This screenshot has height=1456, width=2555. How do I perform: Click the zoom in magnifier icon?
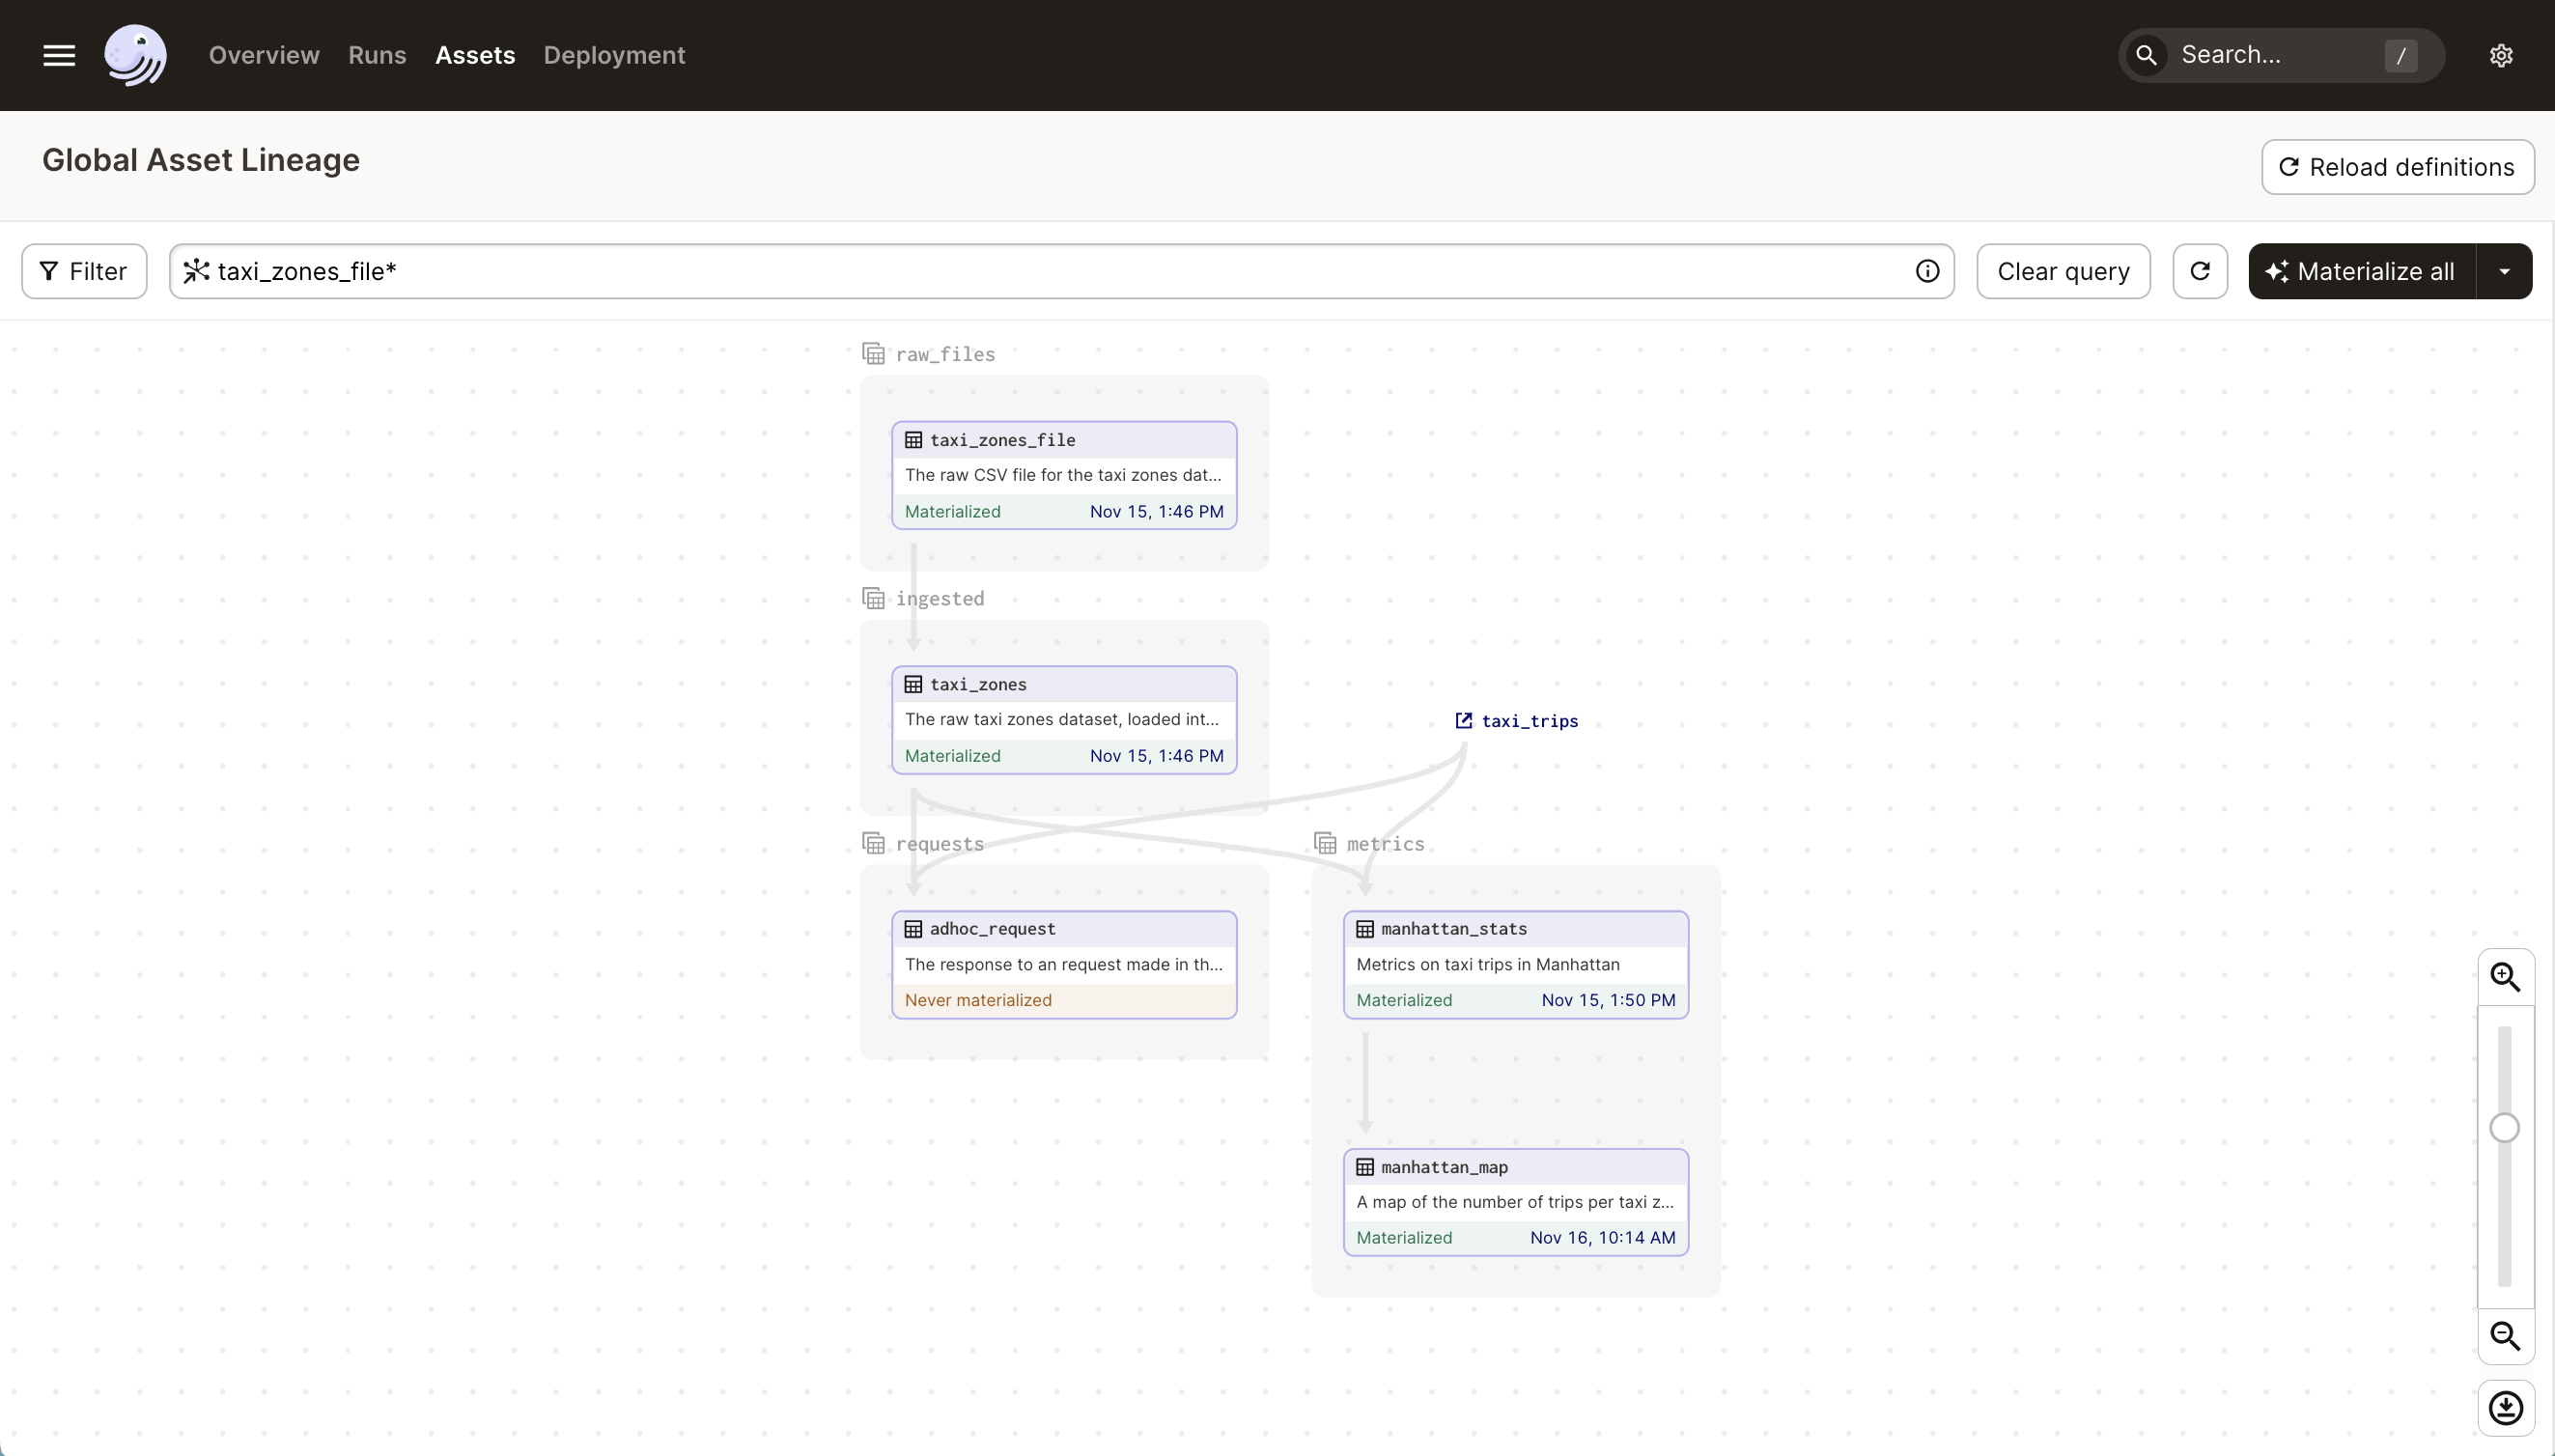[2506, 977]
